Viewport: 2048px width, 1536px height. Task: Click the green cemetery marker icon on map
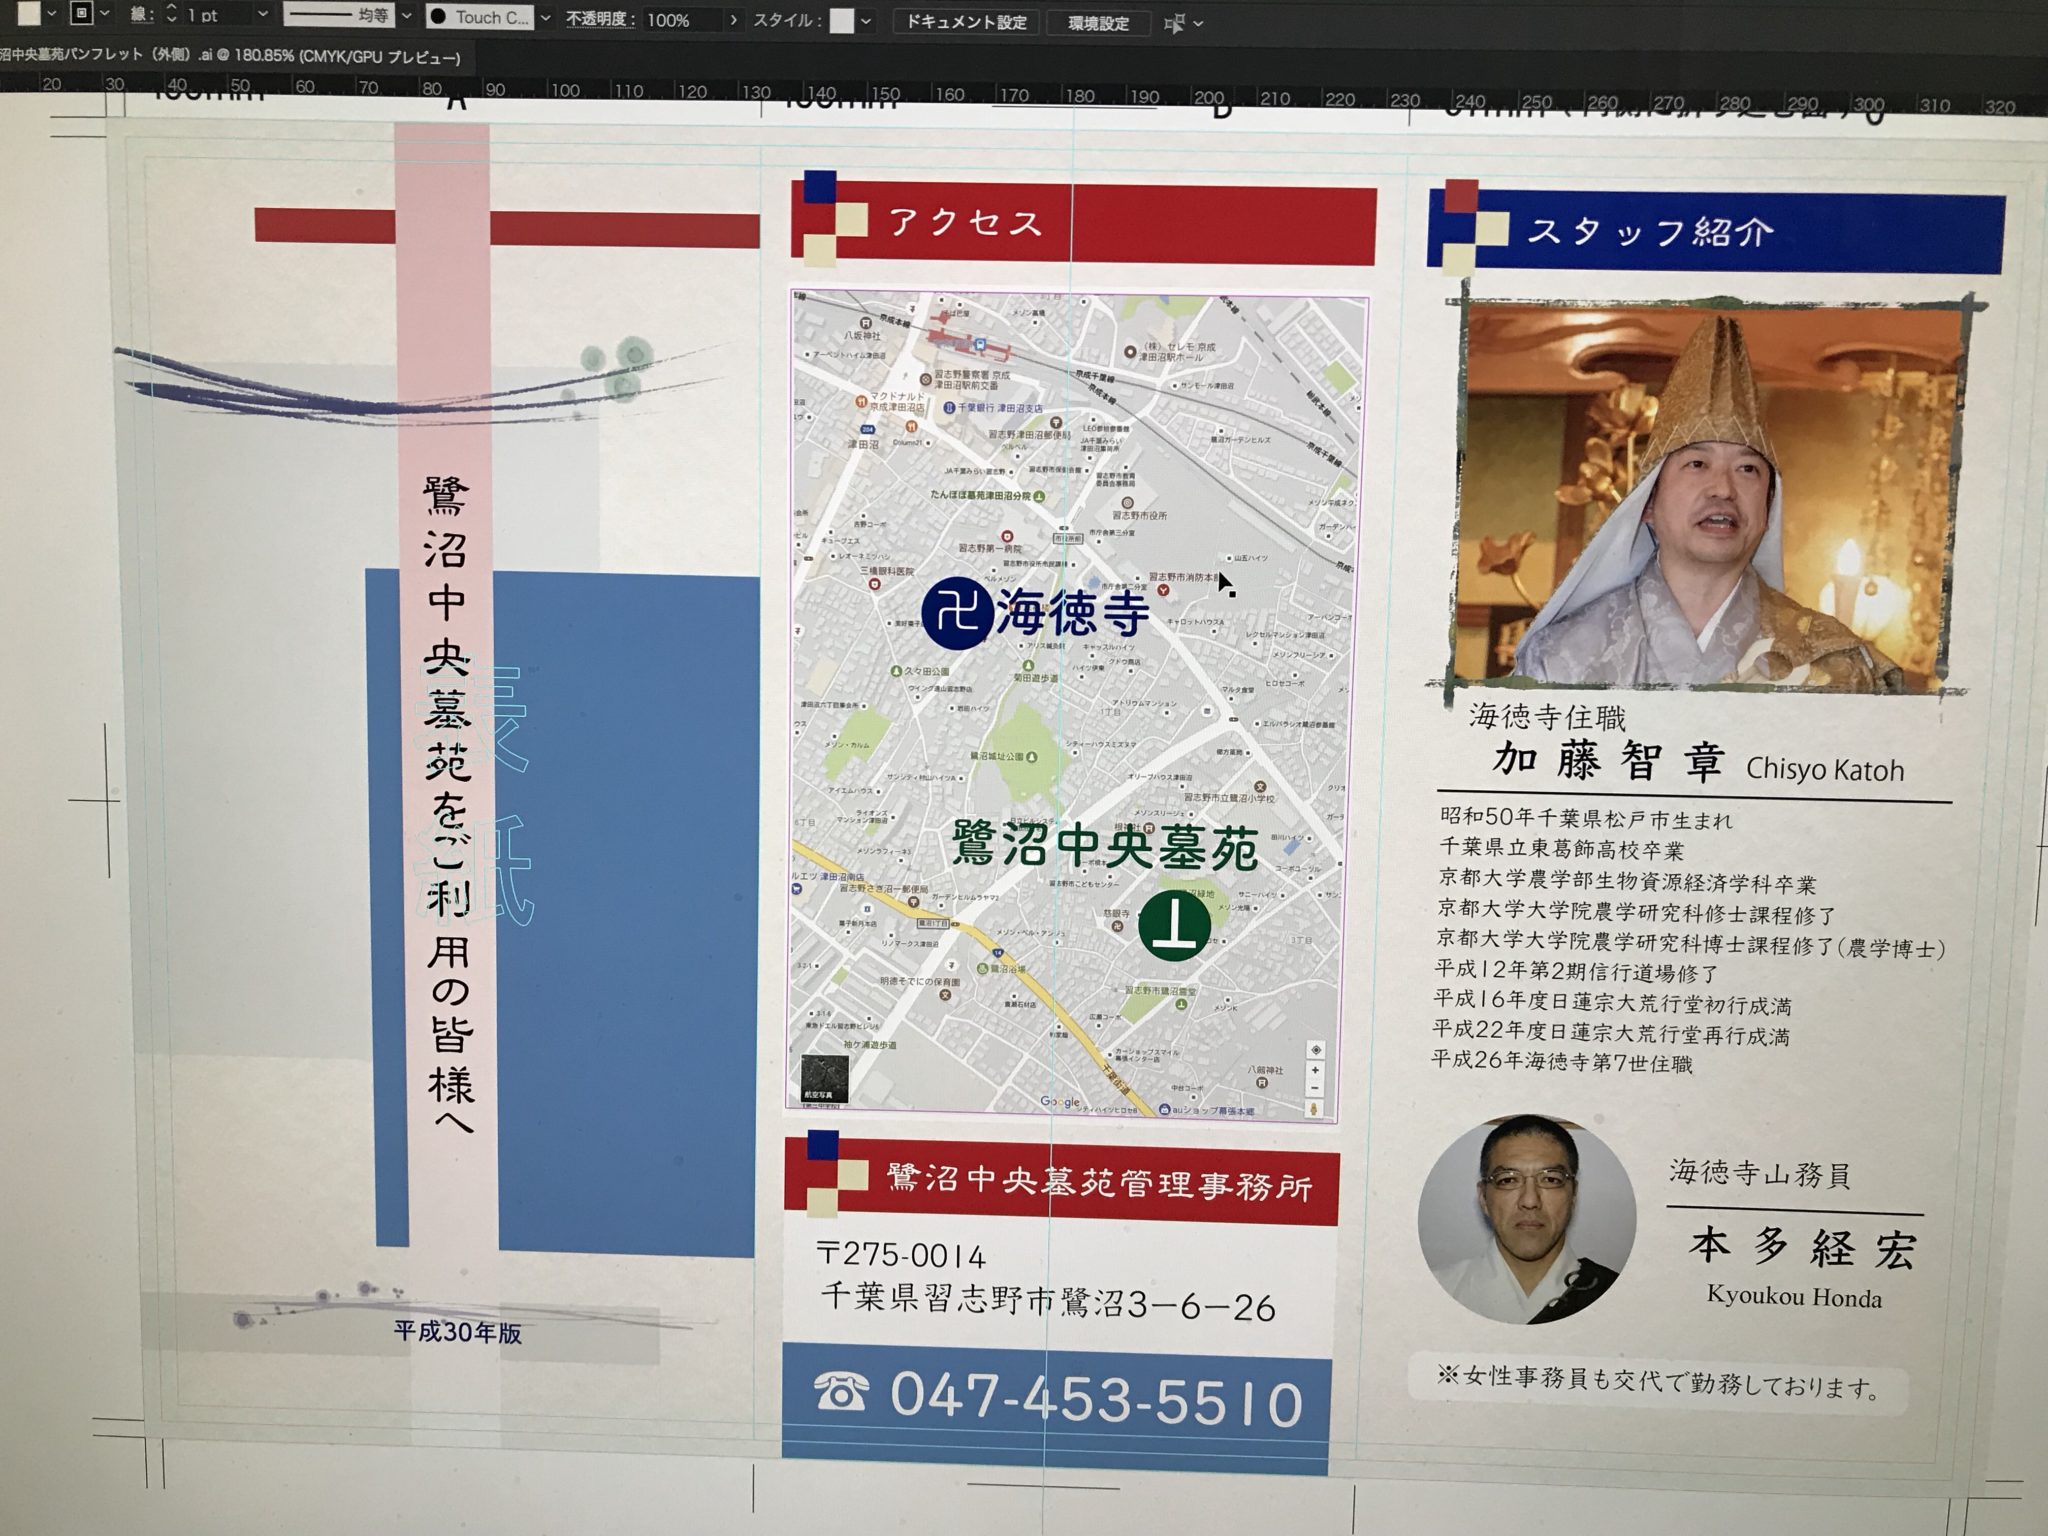tap(1175, 925)
